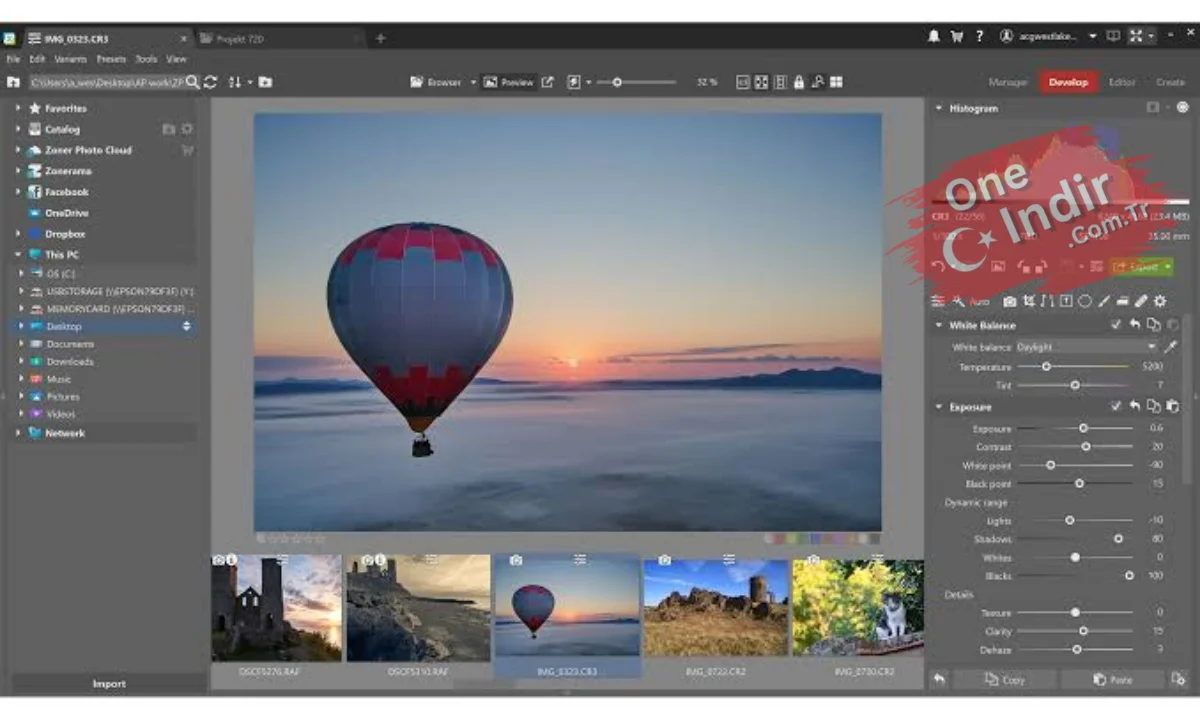Open the shopping cart icon
Viewport: 1200px width, 720px height.
pyautogui.click(x=957, y=36)
